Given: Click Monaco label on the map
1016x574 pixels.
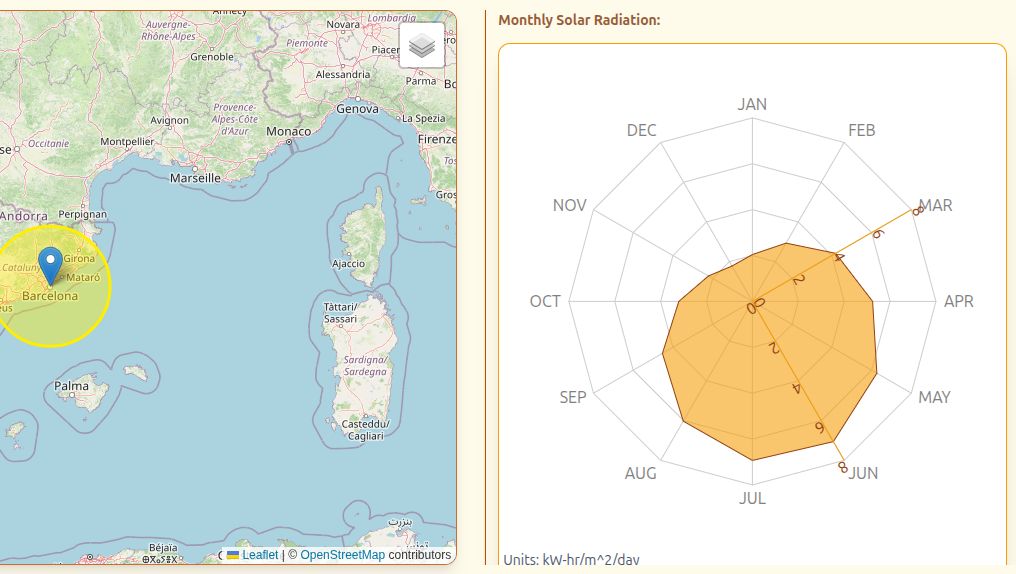Looking at the screenshot, I should 288,132.
